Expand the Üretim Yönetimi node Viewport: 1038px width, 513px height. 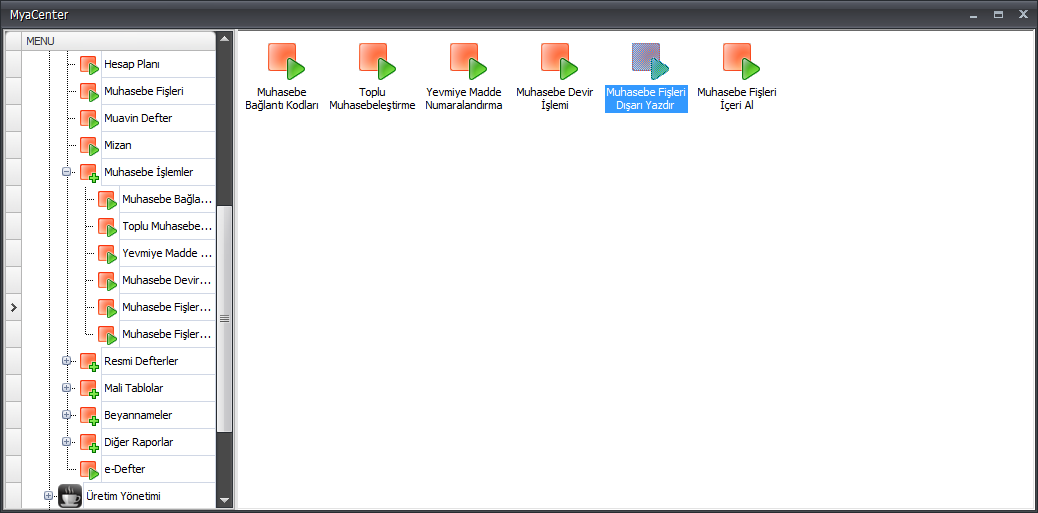[x=48, y=495]
